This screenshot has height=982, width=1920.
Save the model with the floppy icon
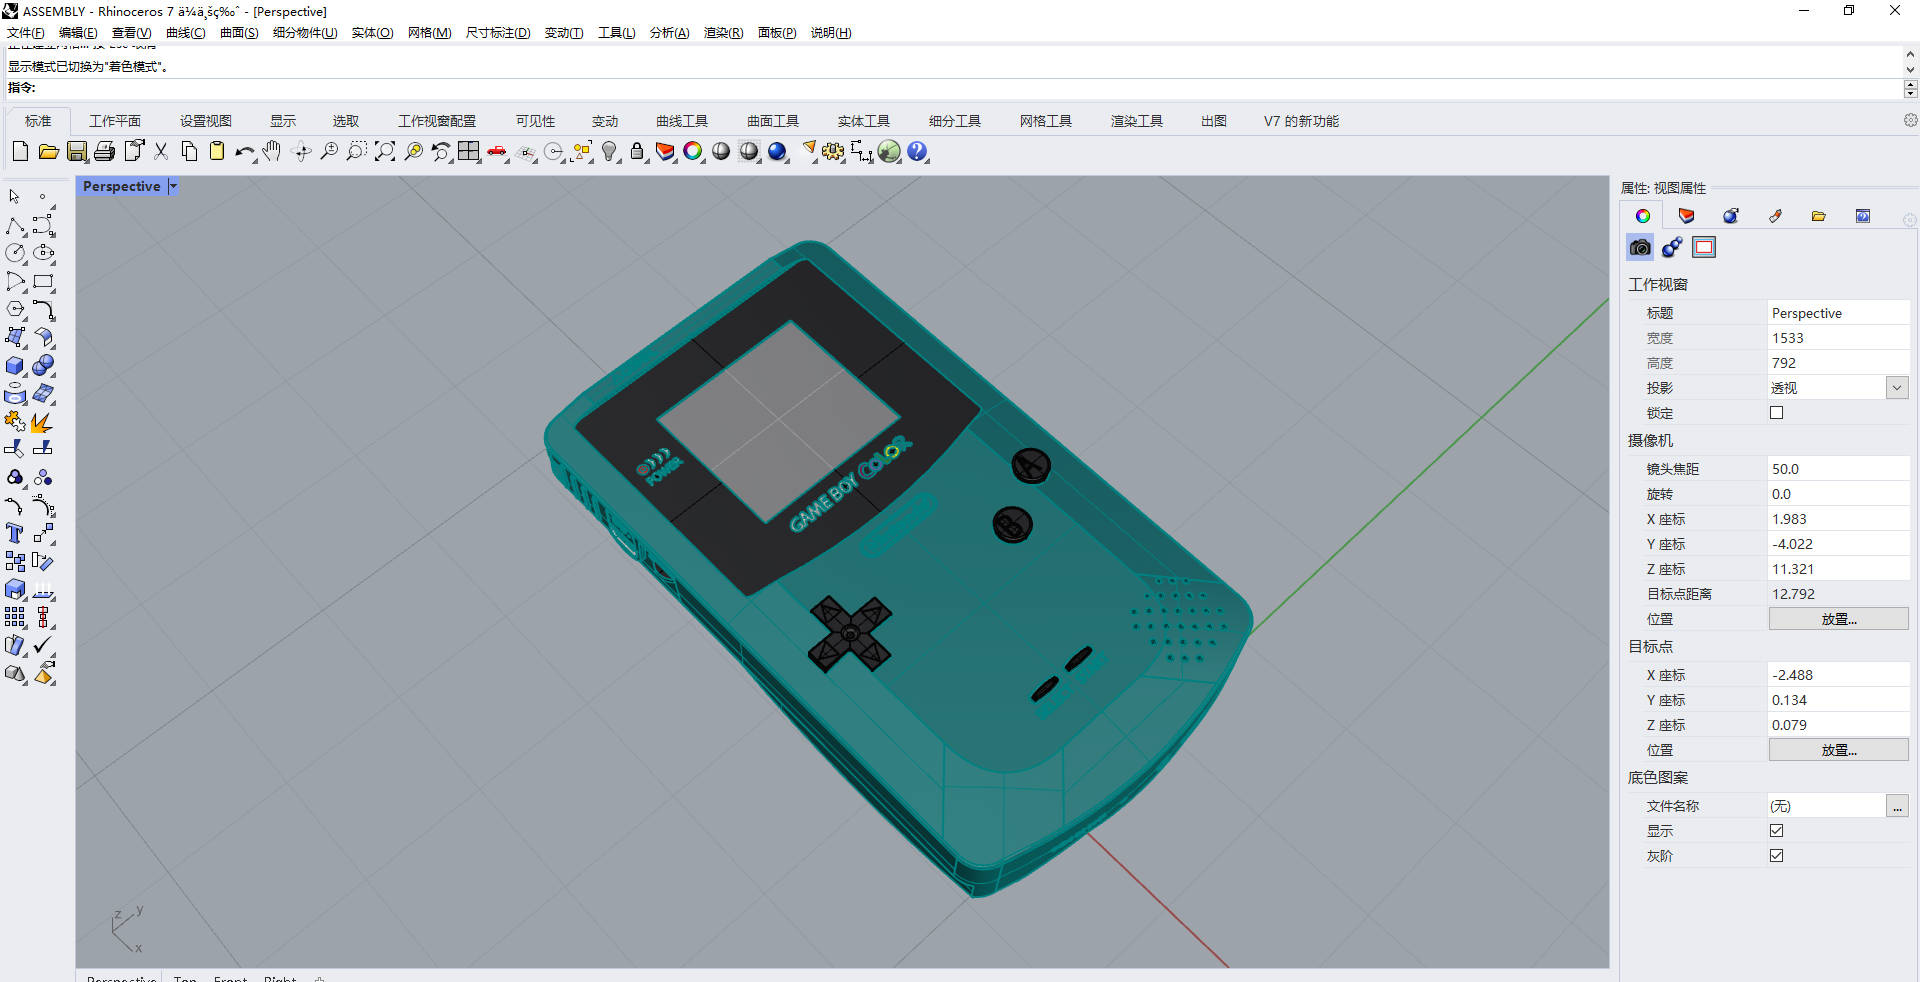point(77,152)
